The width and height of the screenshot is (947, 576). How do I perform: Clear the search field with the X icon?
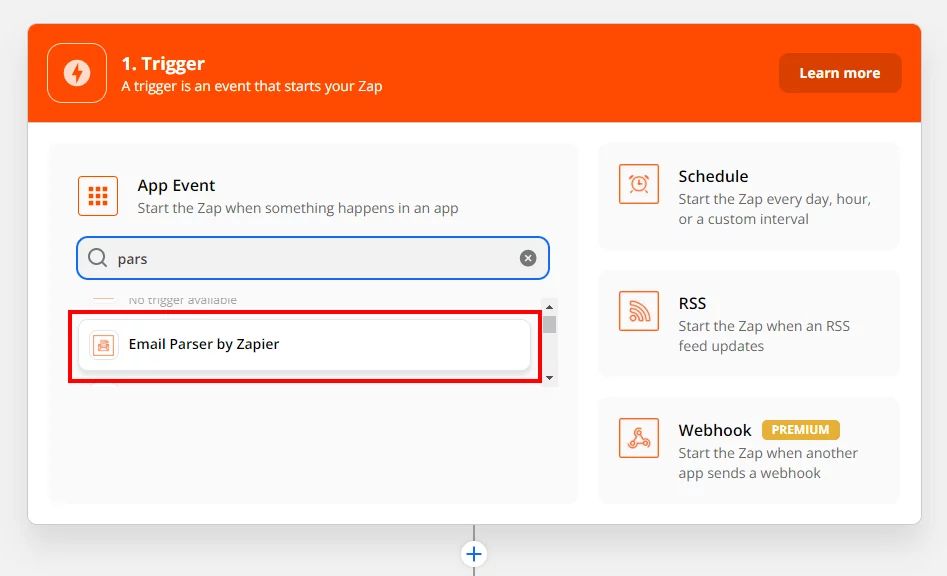[x=528, y=258]
